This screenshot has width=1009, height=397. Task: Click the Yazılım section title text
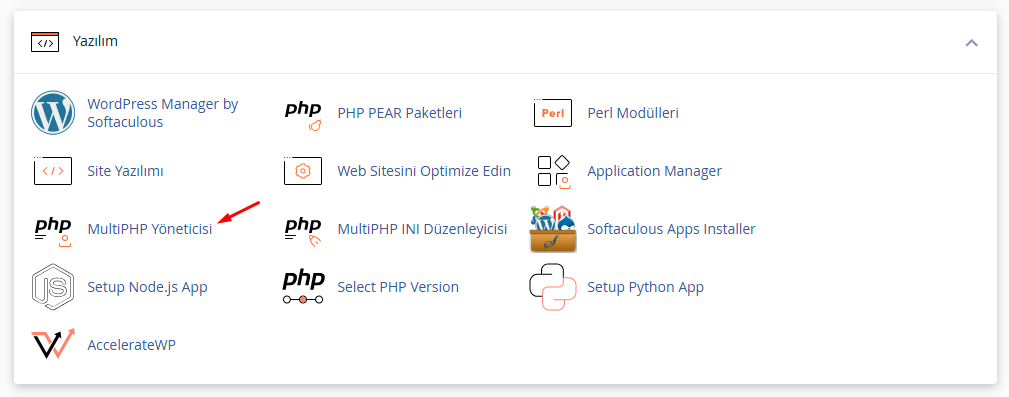pos(95,42)
